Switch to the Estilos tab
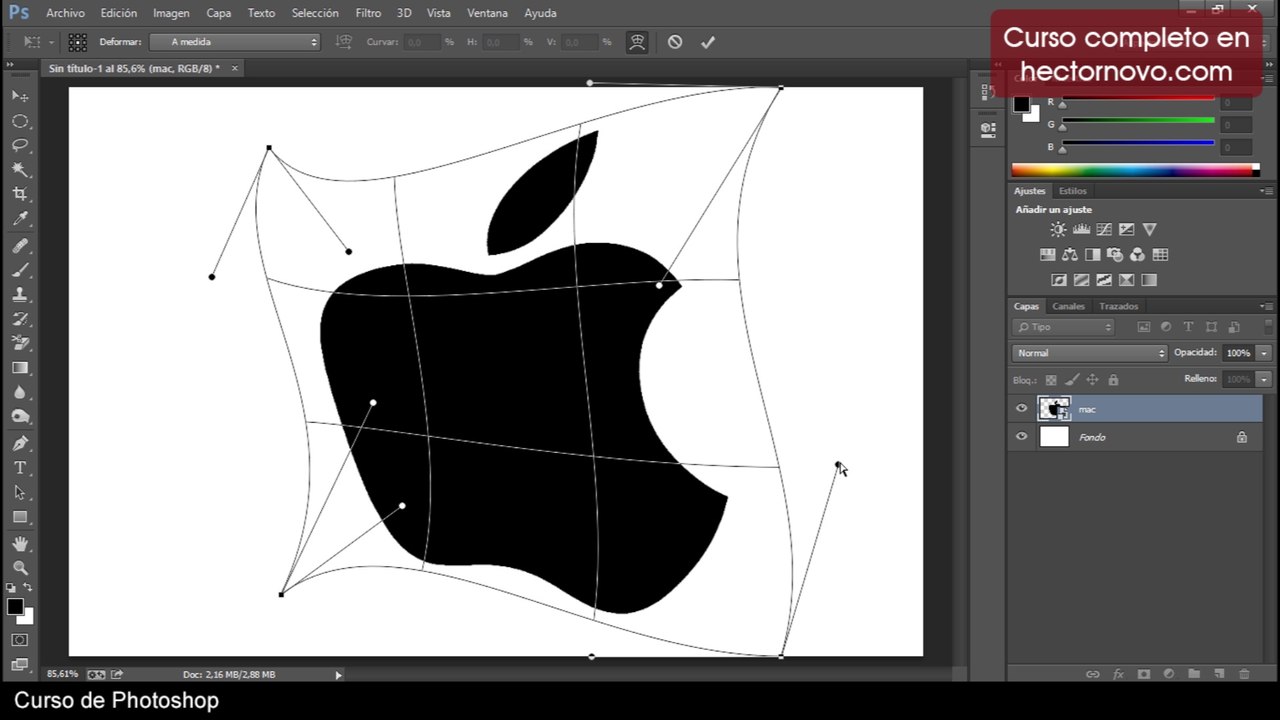 [x=1073, y=190]
